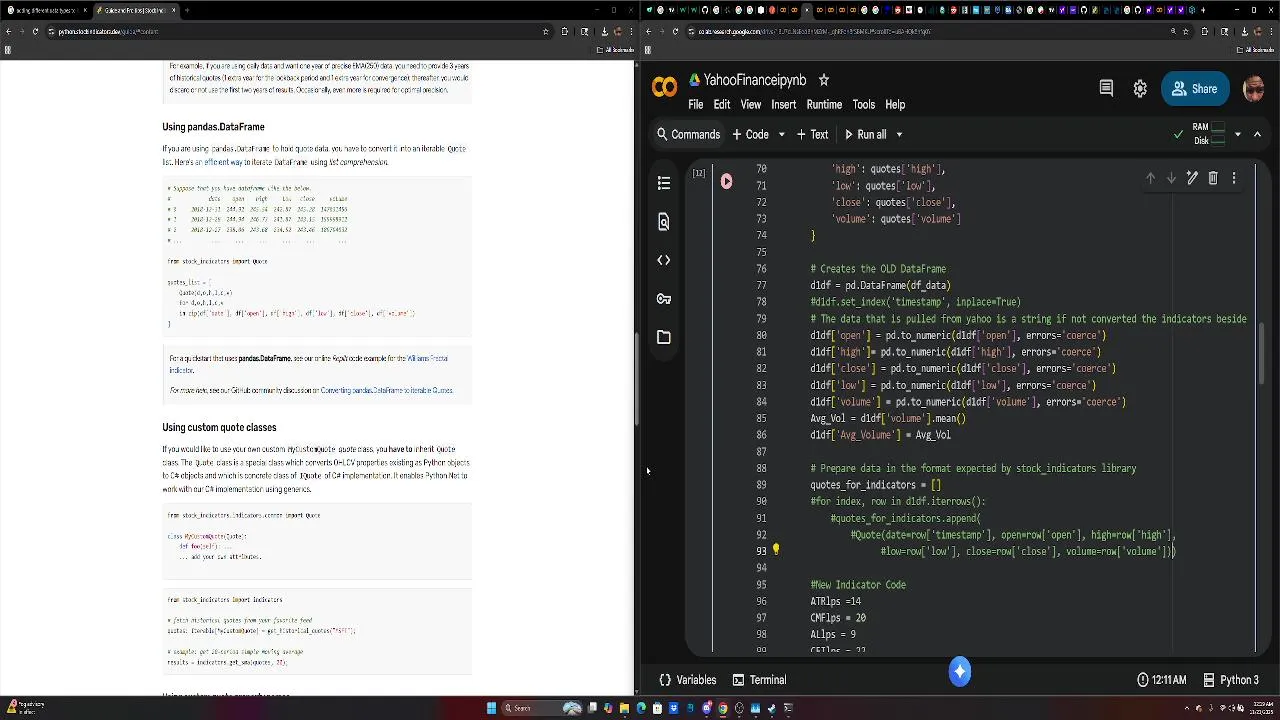Open the Terminal panel
The width and height of the screenshot is (1280, 720).
[759, 680]
